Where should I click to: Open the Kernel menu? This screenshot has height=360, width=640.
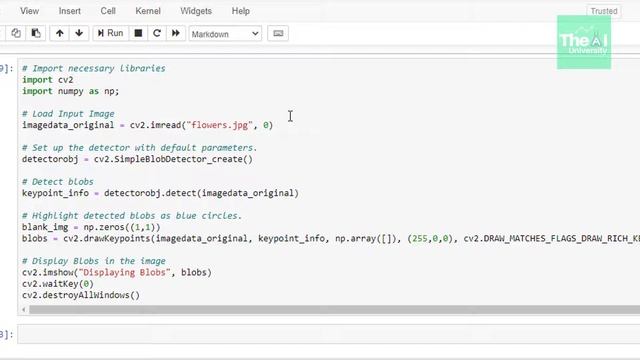148,11
